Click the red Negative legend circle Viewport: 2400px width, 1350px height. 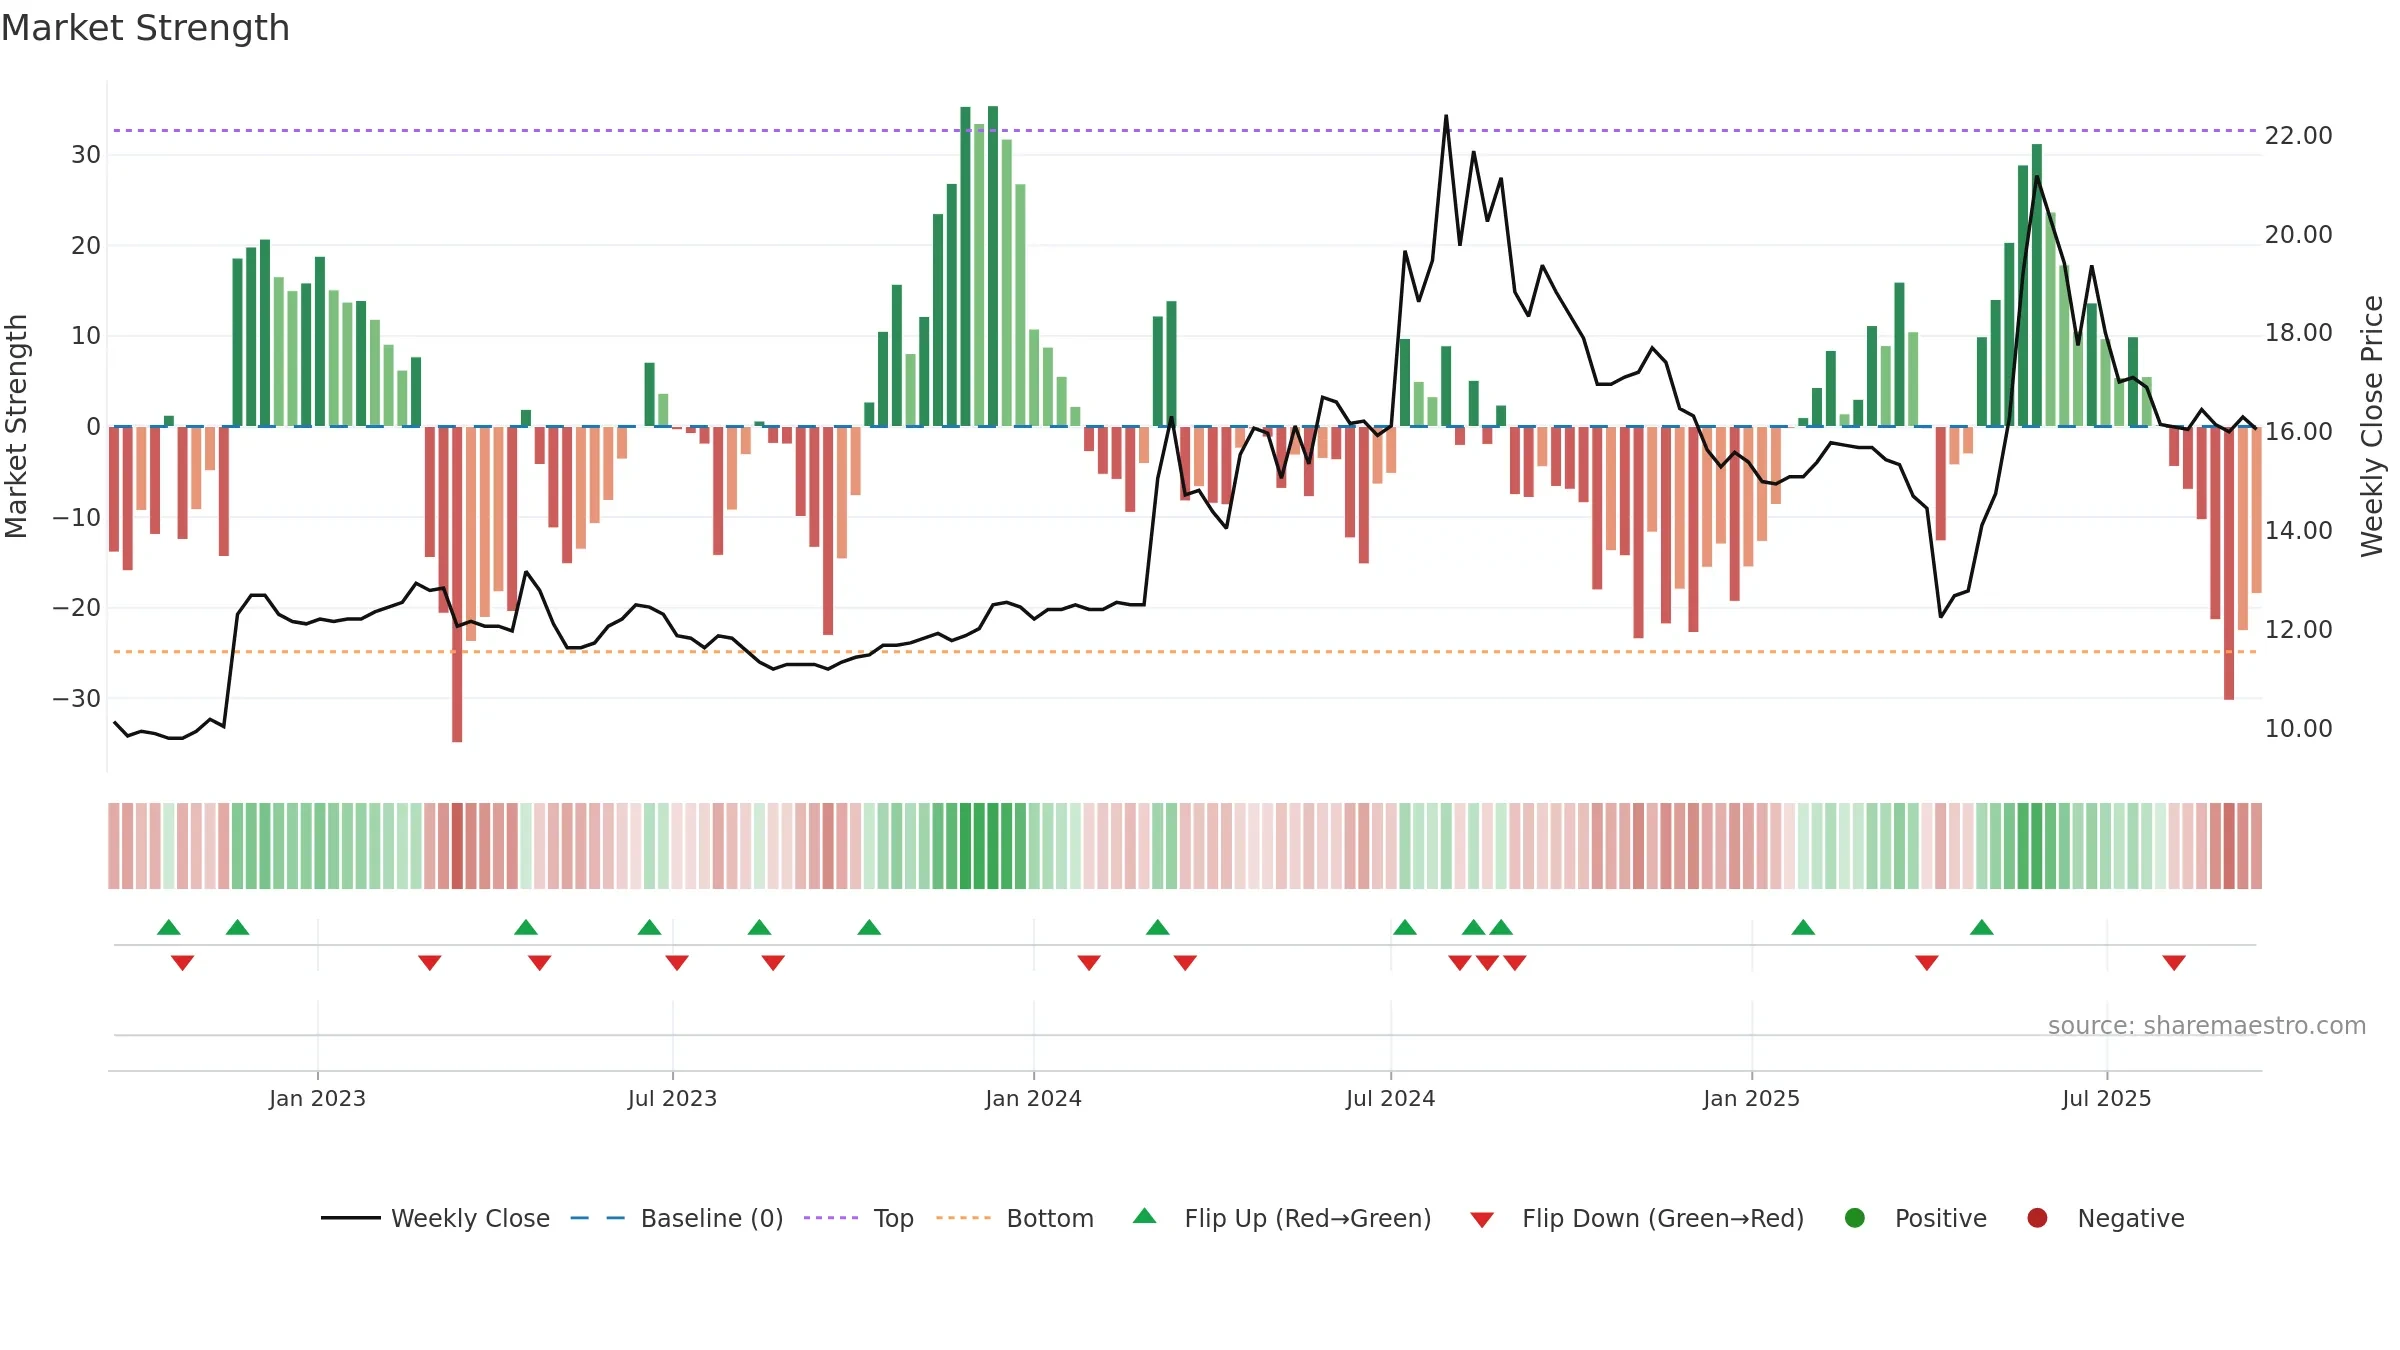pos(2037,1218)
